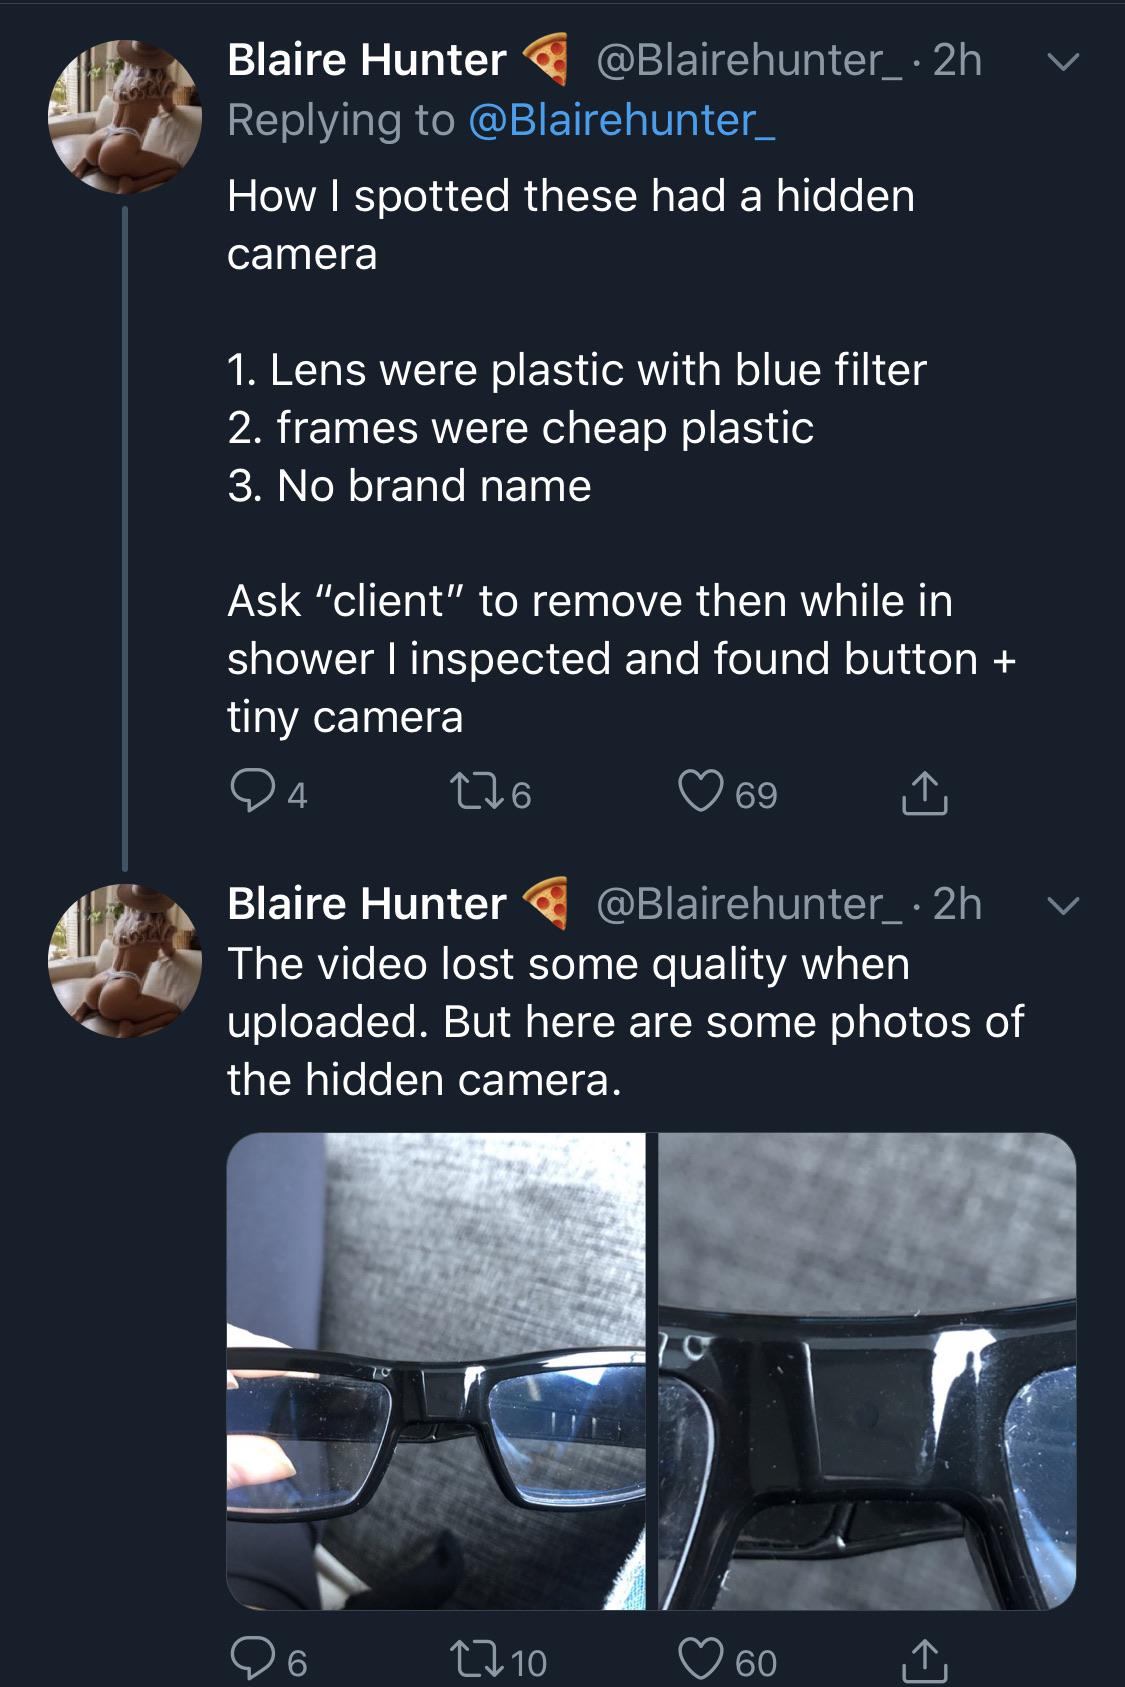Open options chevron on the first tweet
The width and height of the screenshot is (1125, 1687).
pyautogui.click(x=1062, y=62)
